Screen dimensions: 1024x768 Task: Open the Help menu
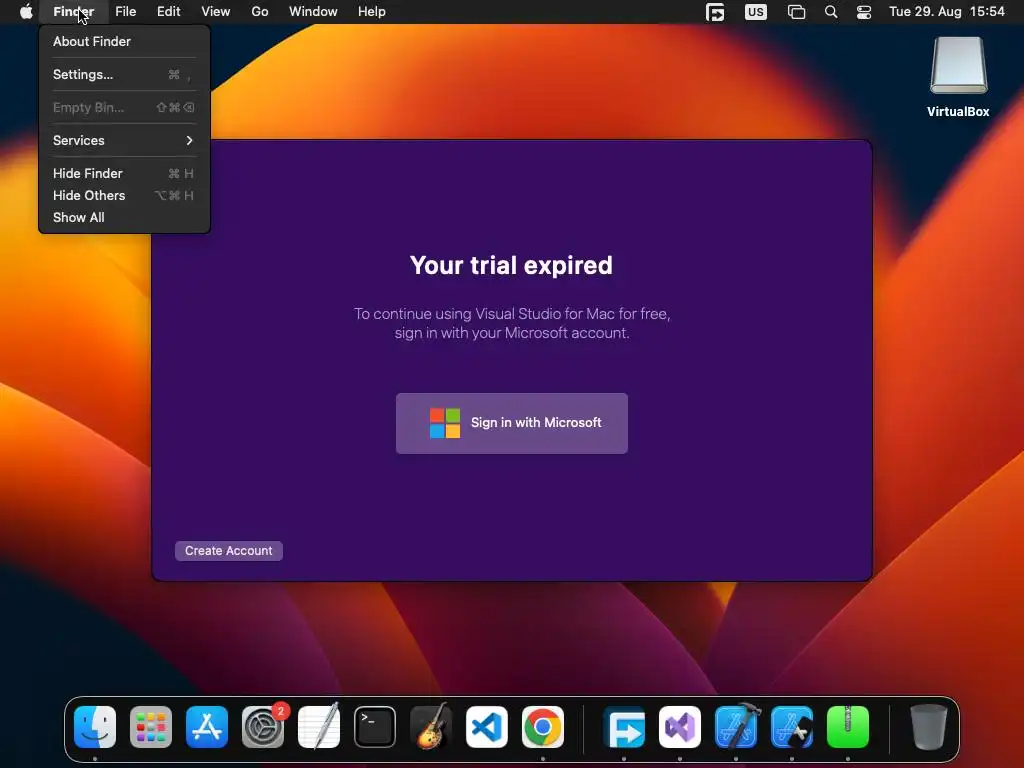coord(372,12)
